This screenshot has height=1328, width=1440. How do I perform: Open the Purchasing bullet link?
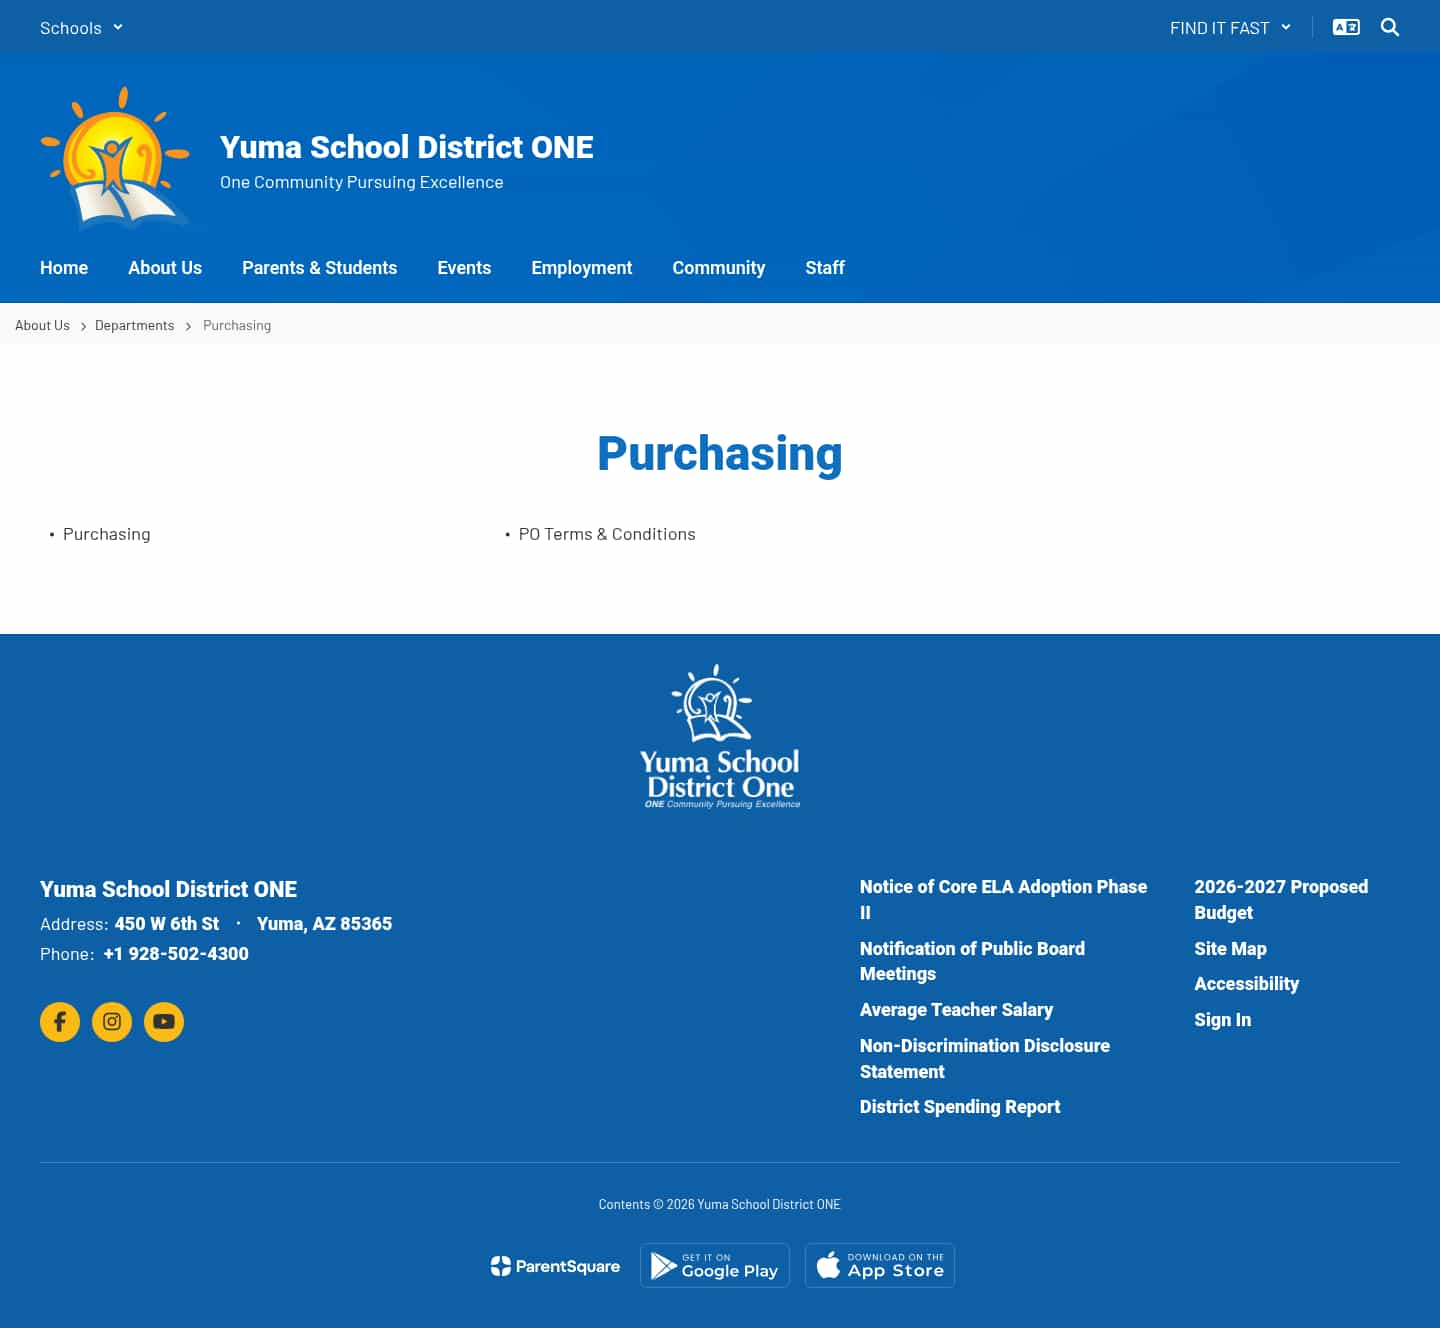[x=107, y=534]
